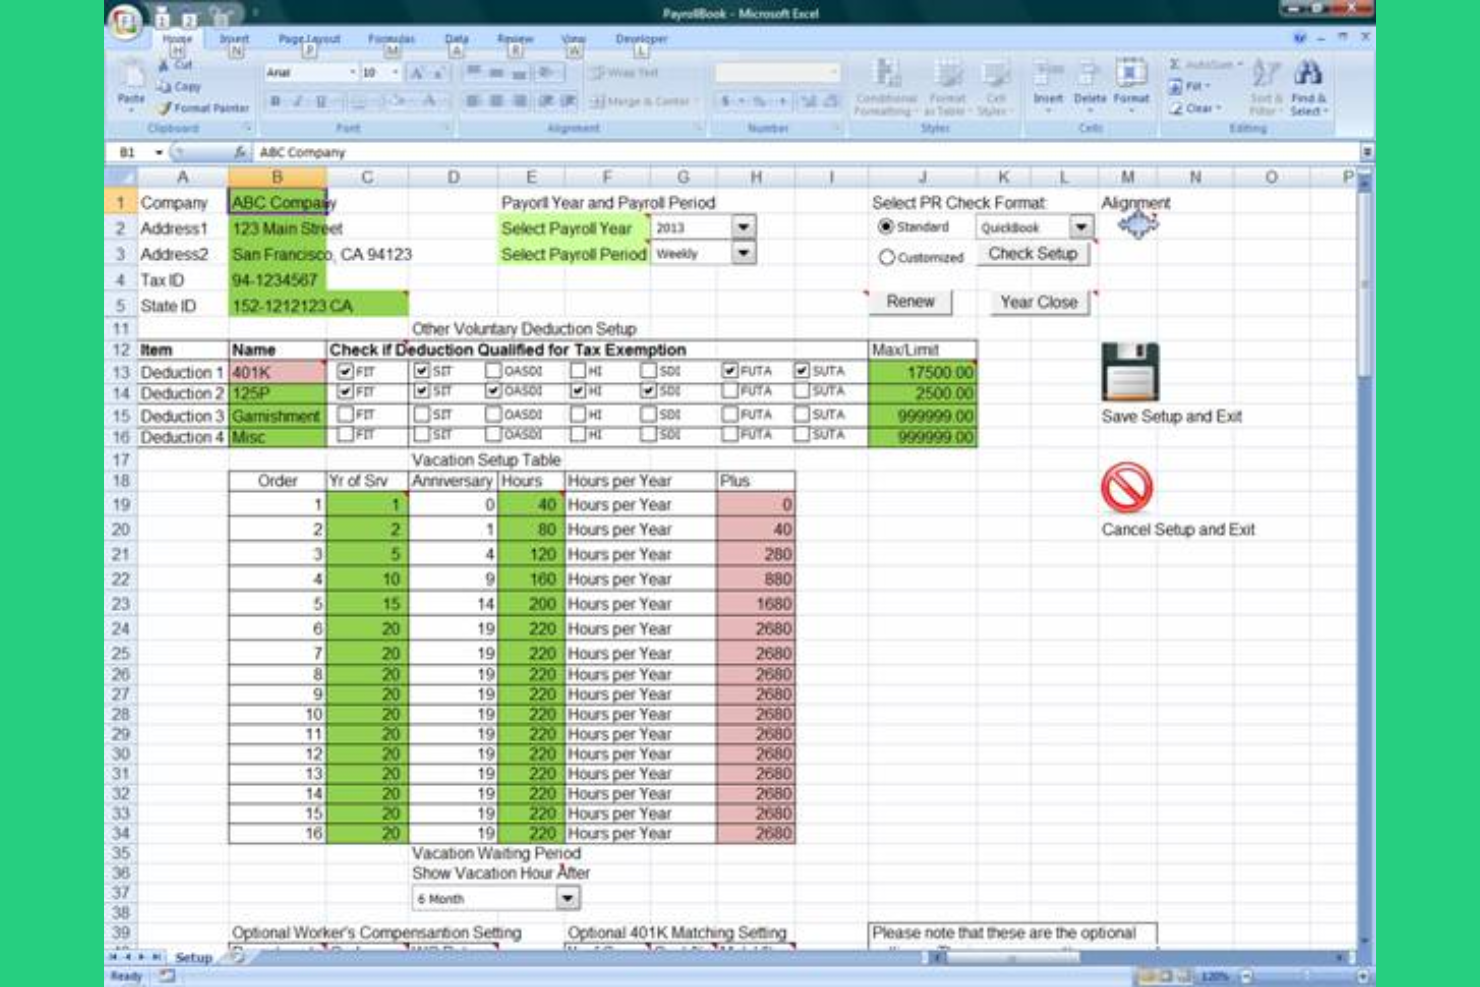The image size is (1480, 987).
Task: Select Max/Limit cell 17500.00
Action: pyautogui.click(x=922, y=372)
